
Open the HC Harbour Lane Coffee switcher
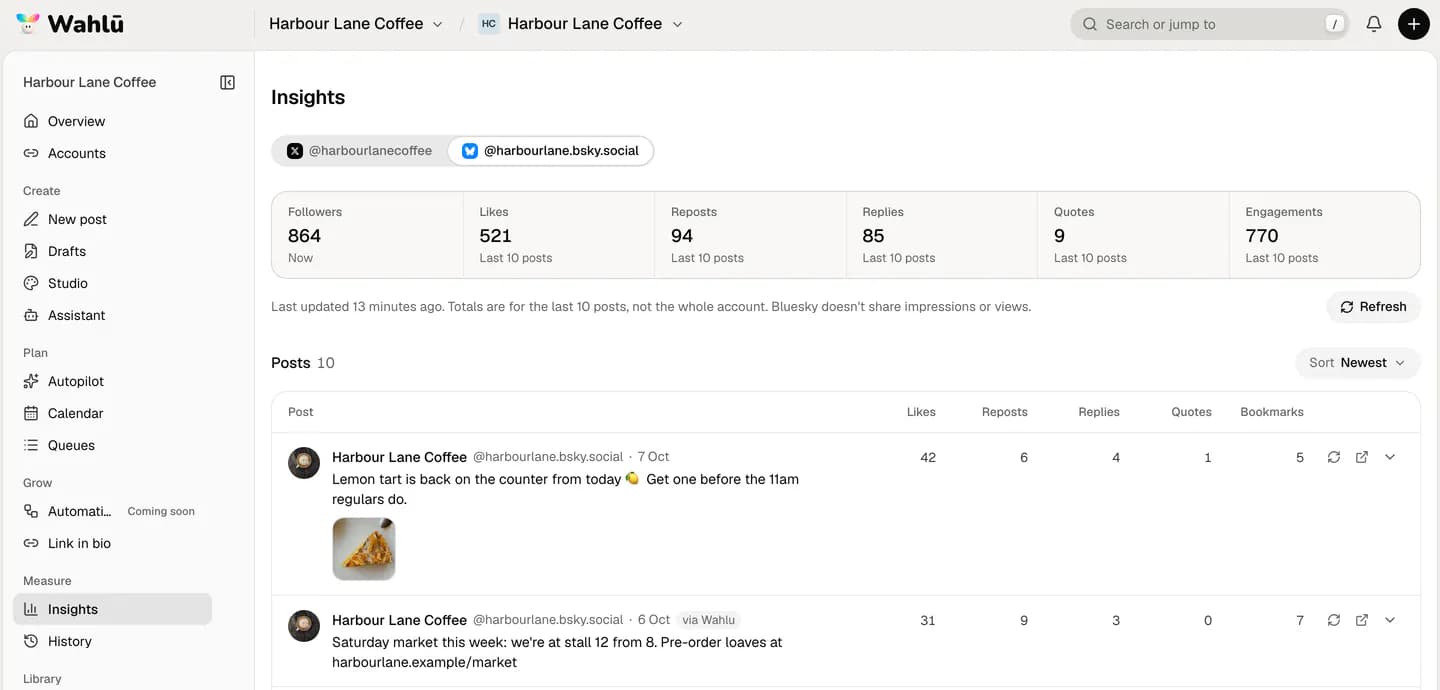[580, 24]
